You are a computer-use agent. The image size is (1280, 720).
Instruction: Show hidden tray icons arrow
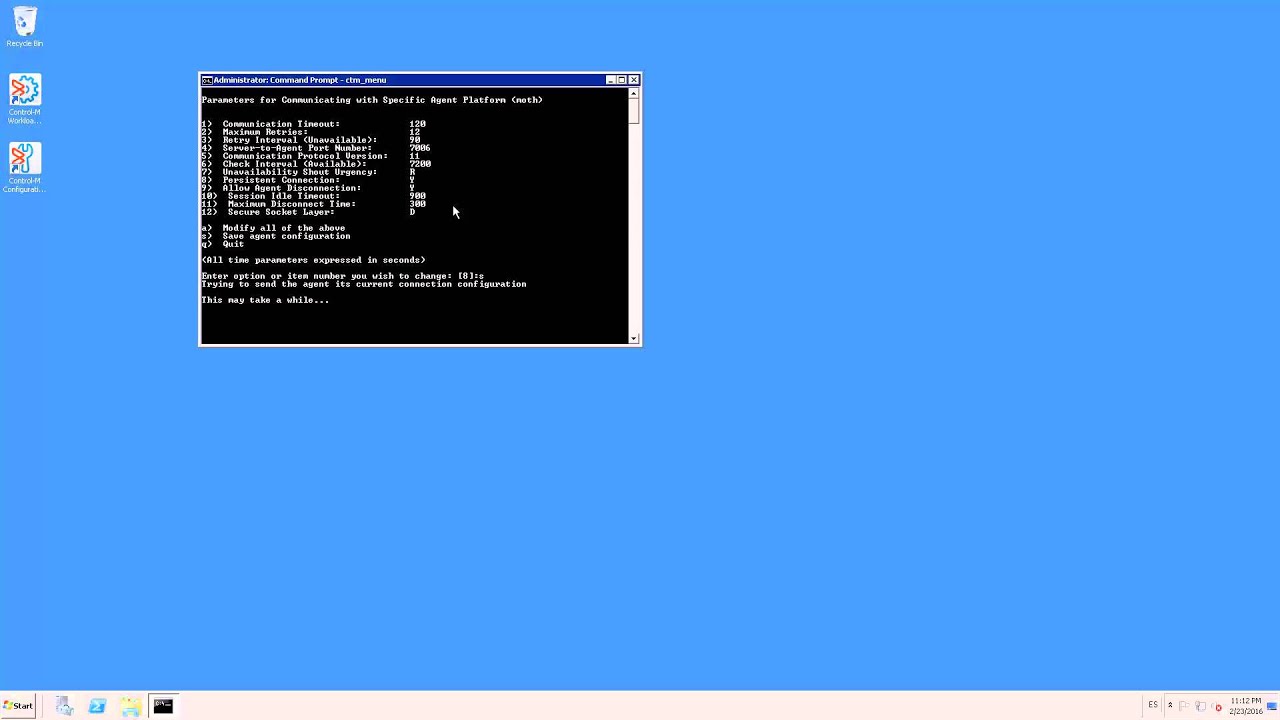point(1170,706)
